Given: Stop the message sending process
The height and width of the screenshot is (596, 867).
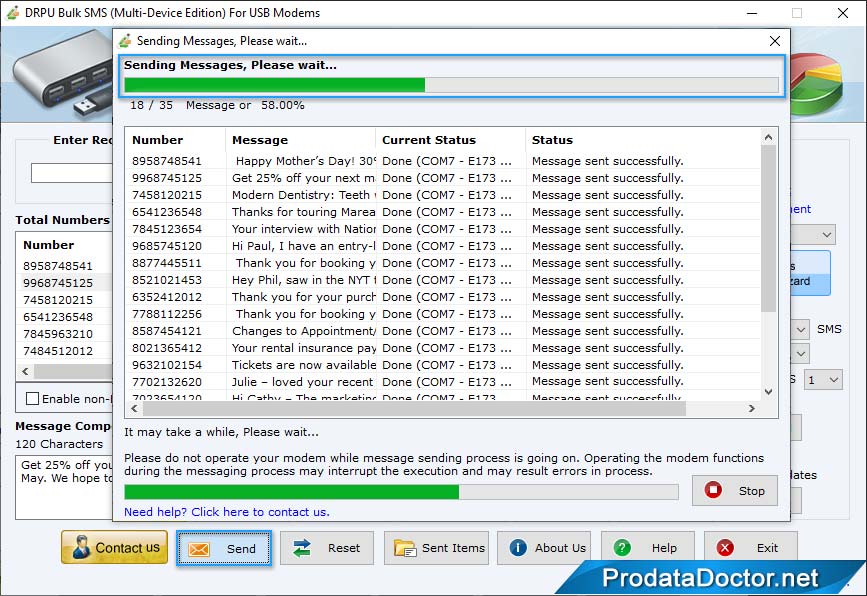Looking at the screenshot, I should click(735, 490).
